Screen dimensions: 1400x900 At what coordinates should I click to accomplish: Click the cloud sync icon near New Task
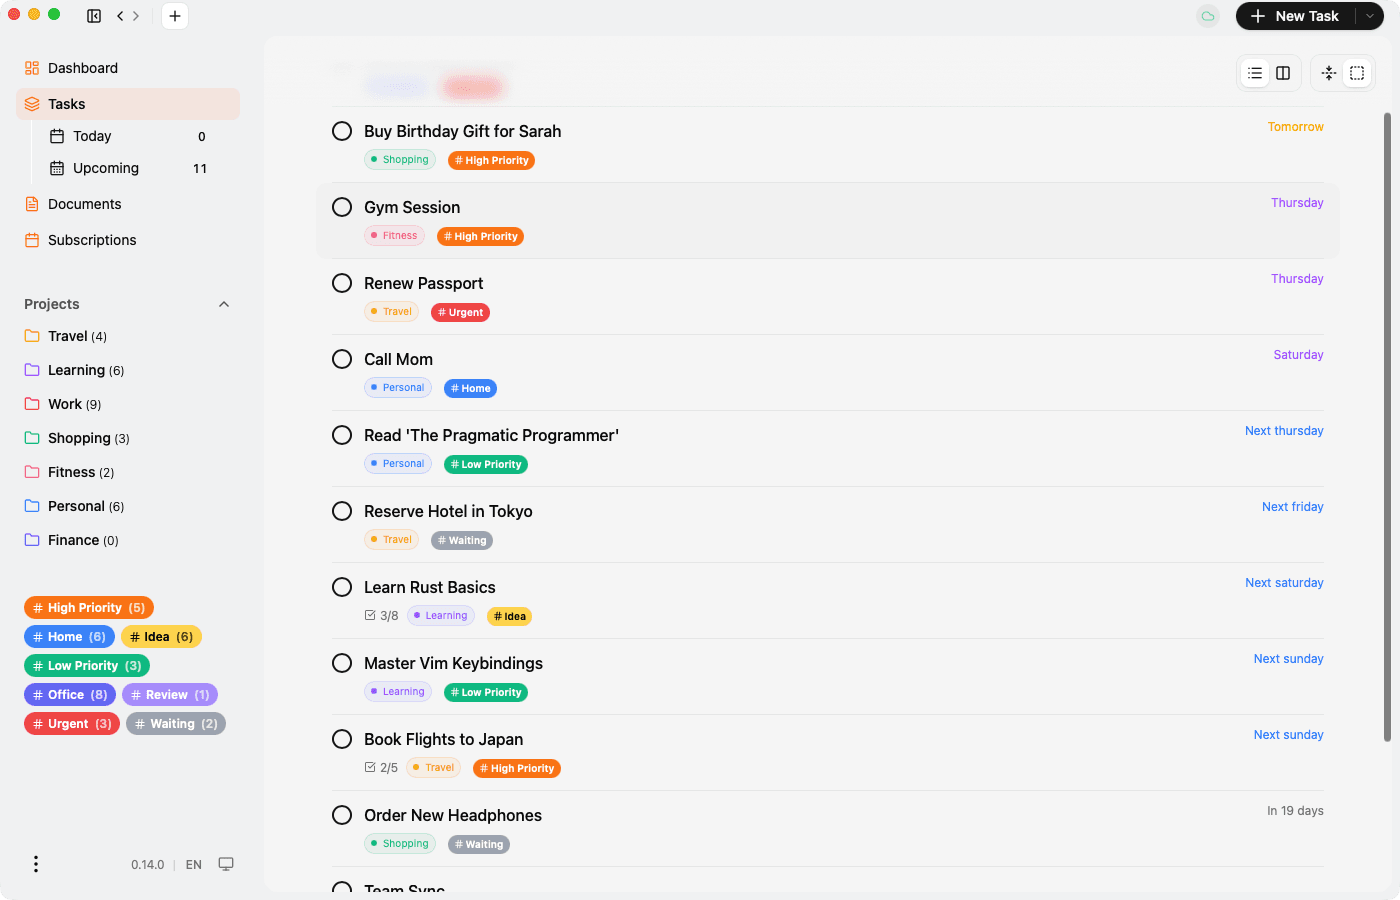coord(1207,16)
